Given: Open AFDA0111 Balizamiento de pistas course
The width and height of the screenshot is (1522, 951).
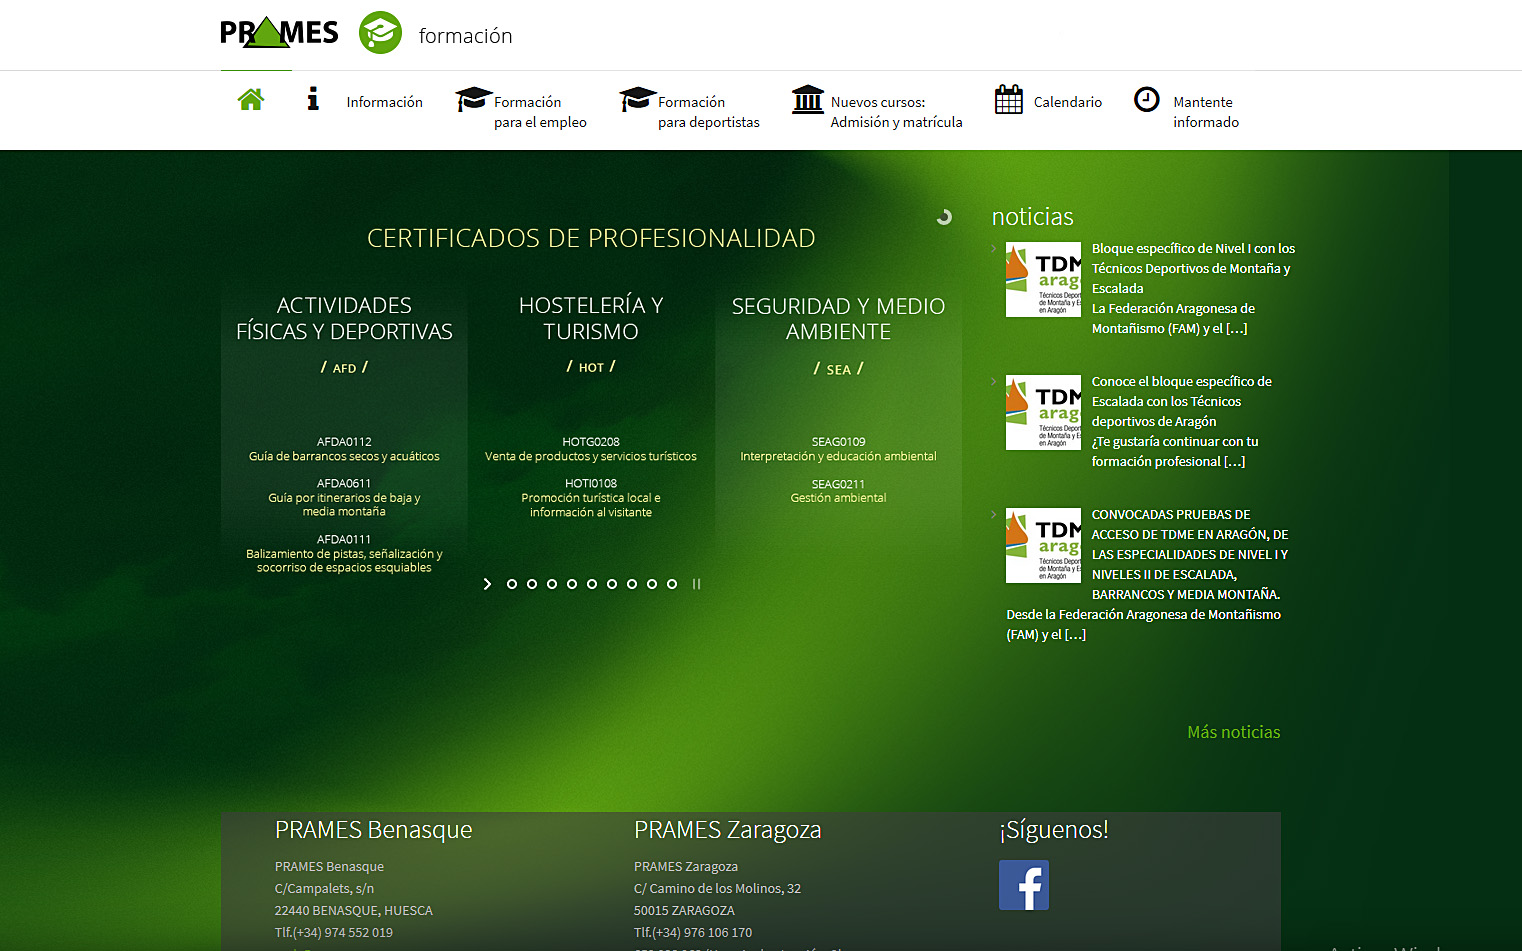Looking at the screenshot, I should click(344, 553).
